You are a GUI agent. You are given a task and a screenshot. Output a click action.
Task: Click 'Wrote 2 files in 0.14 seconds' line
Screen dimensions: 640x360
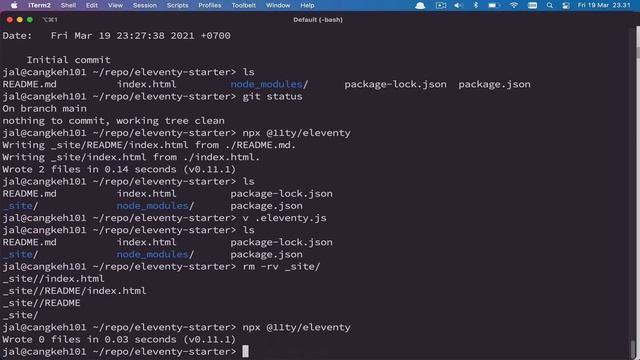click(119, 169)
